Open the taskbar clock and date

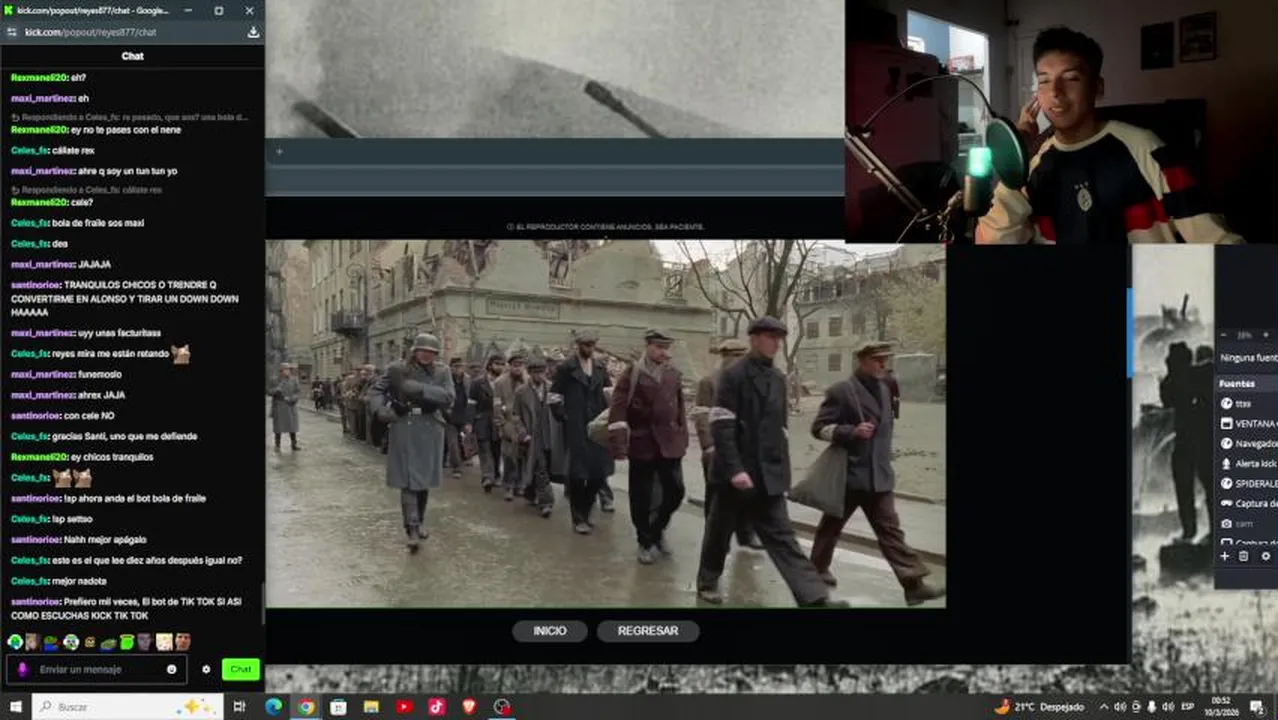[1221, 707]
